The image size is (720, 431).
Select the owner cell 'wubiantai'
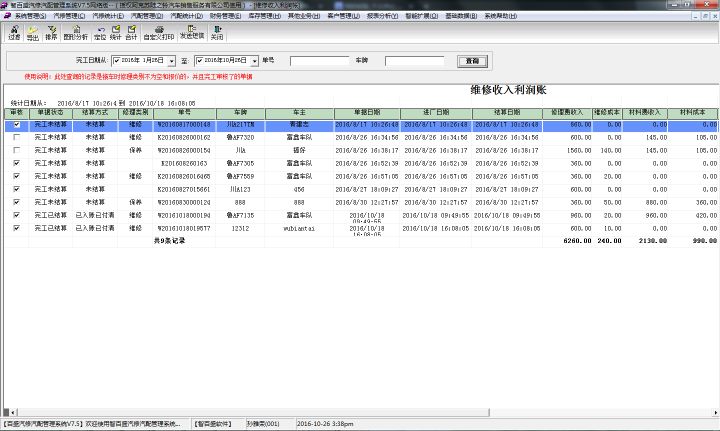pyautogui.click(x=299, y=229)
